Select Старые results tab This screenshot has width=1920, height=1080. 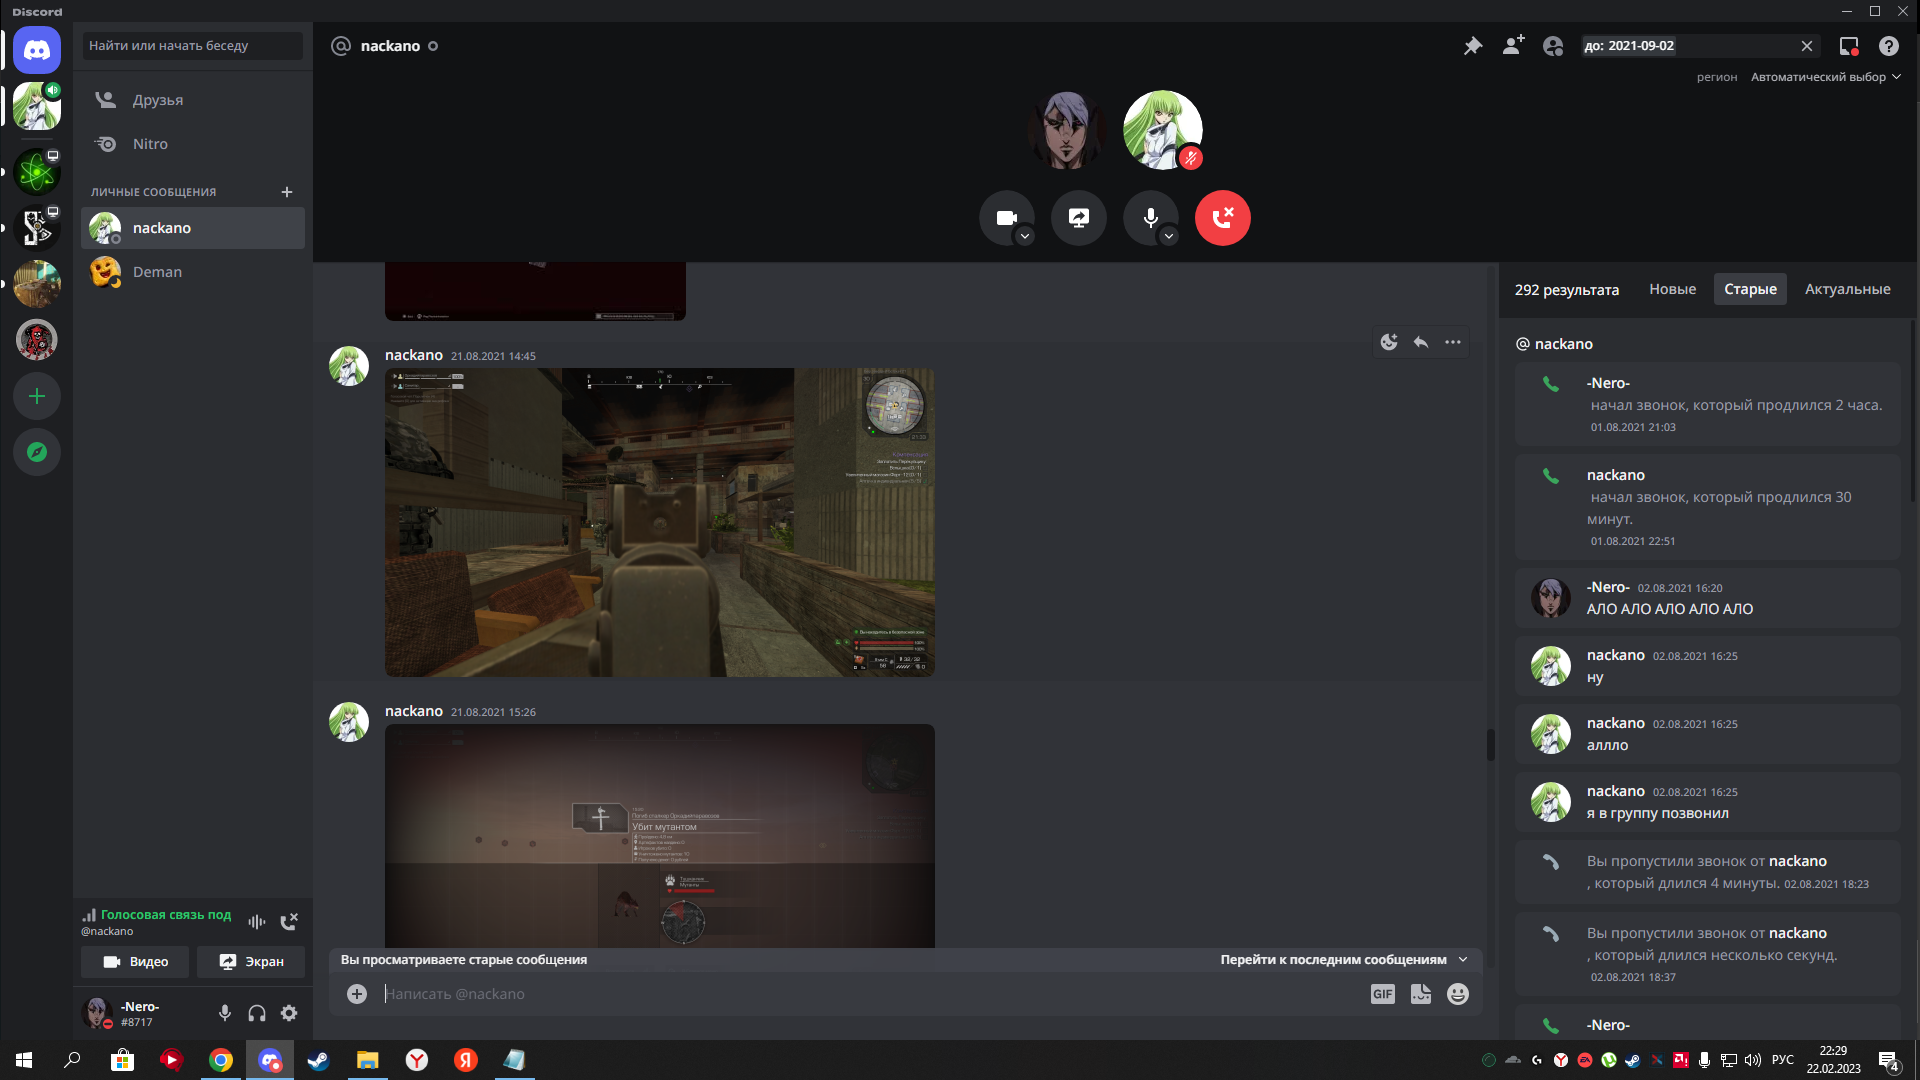(1750, 289)
